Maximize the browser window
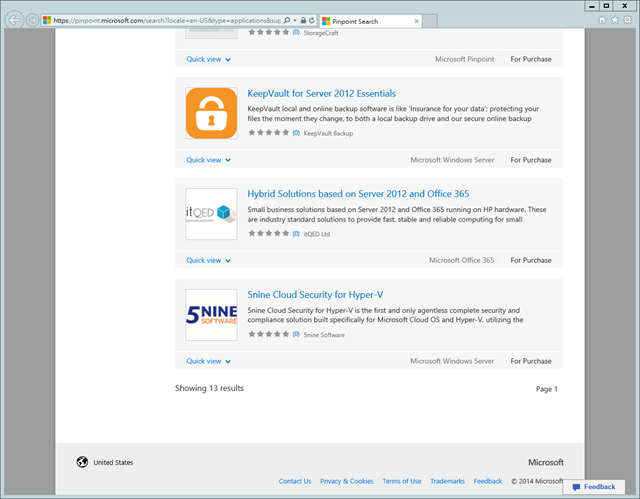640x499 pixels. click(607, 6)
